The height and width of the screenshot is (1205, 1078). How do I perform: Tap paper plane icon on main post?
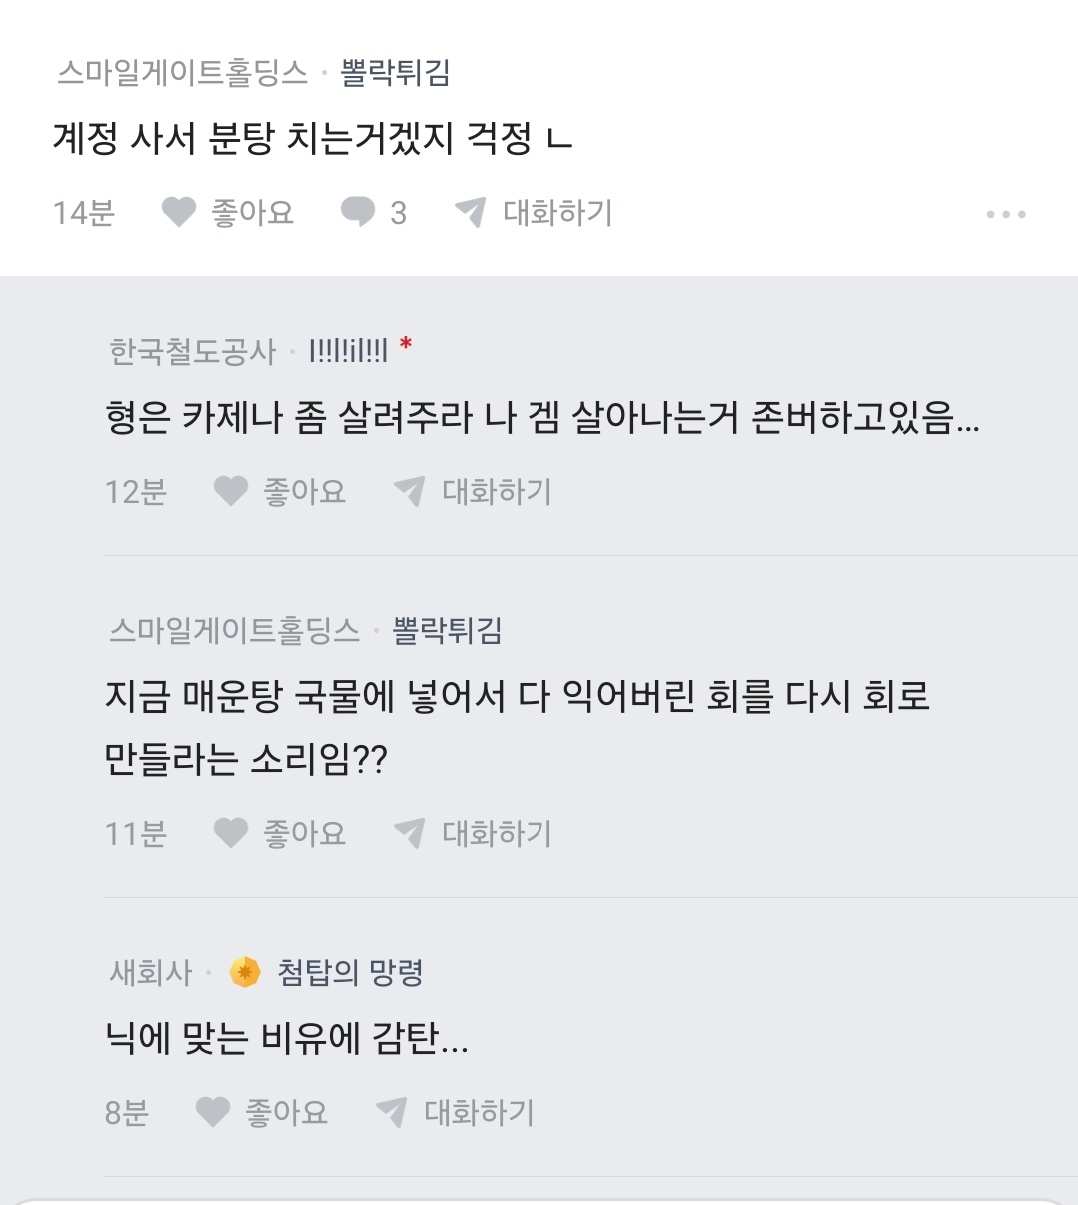[x=470, y=212]
